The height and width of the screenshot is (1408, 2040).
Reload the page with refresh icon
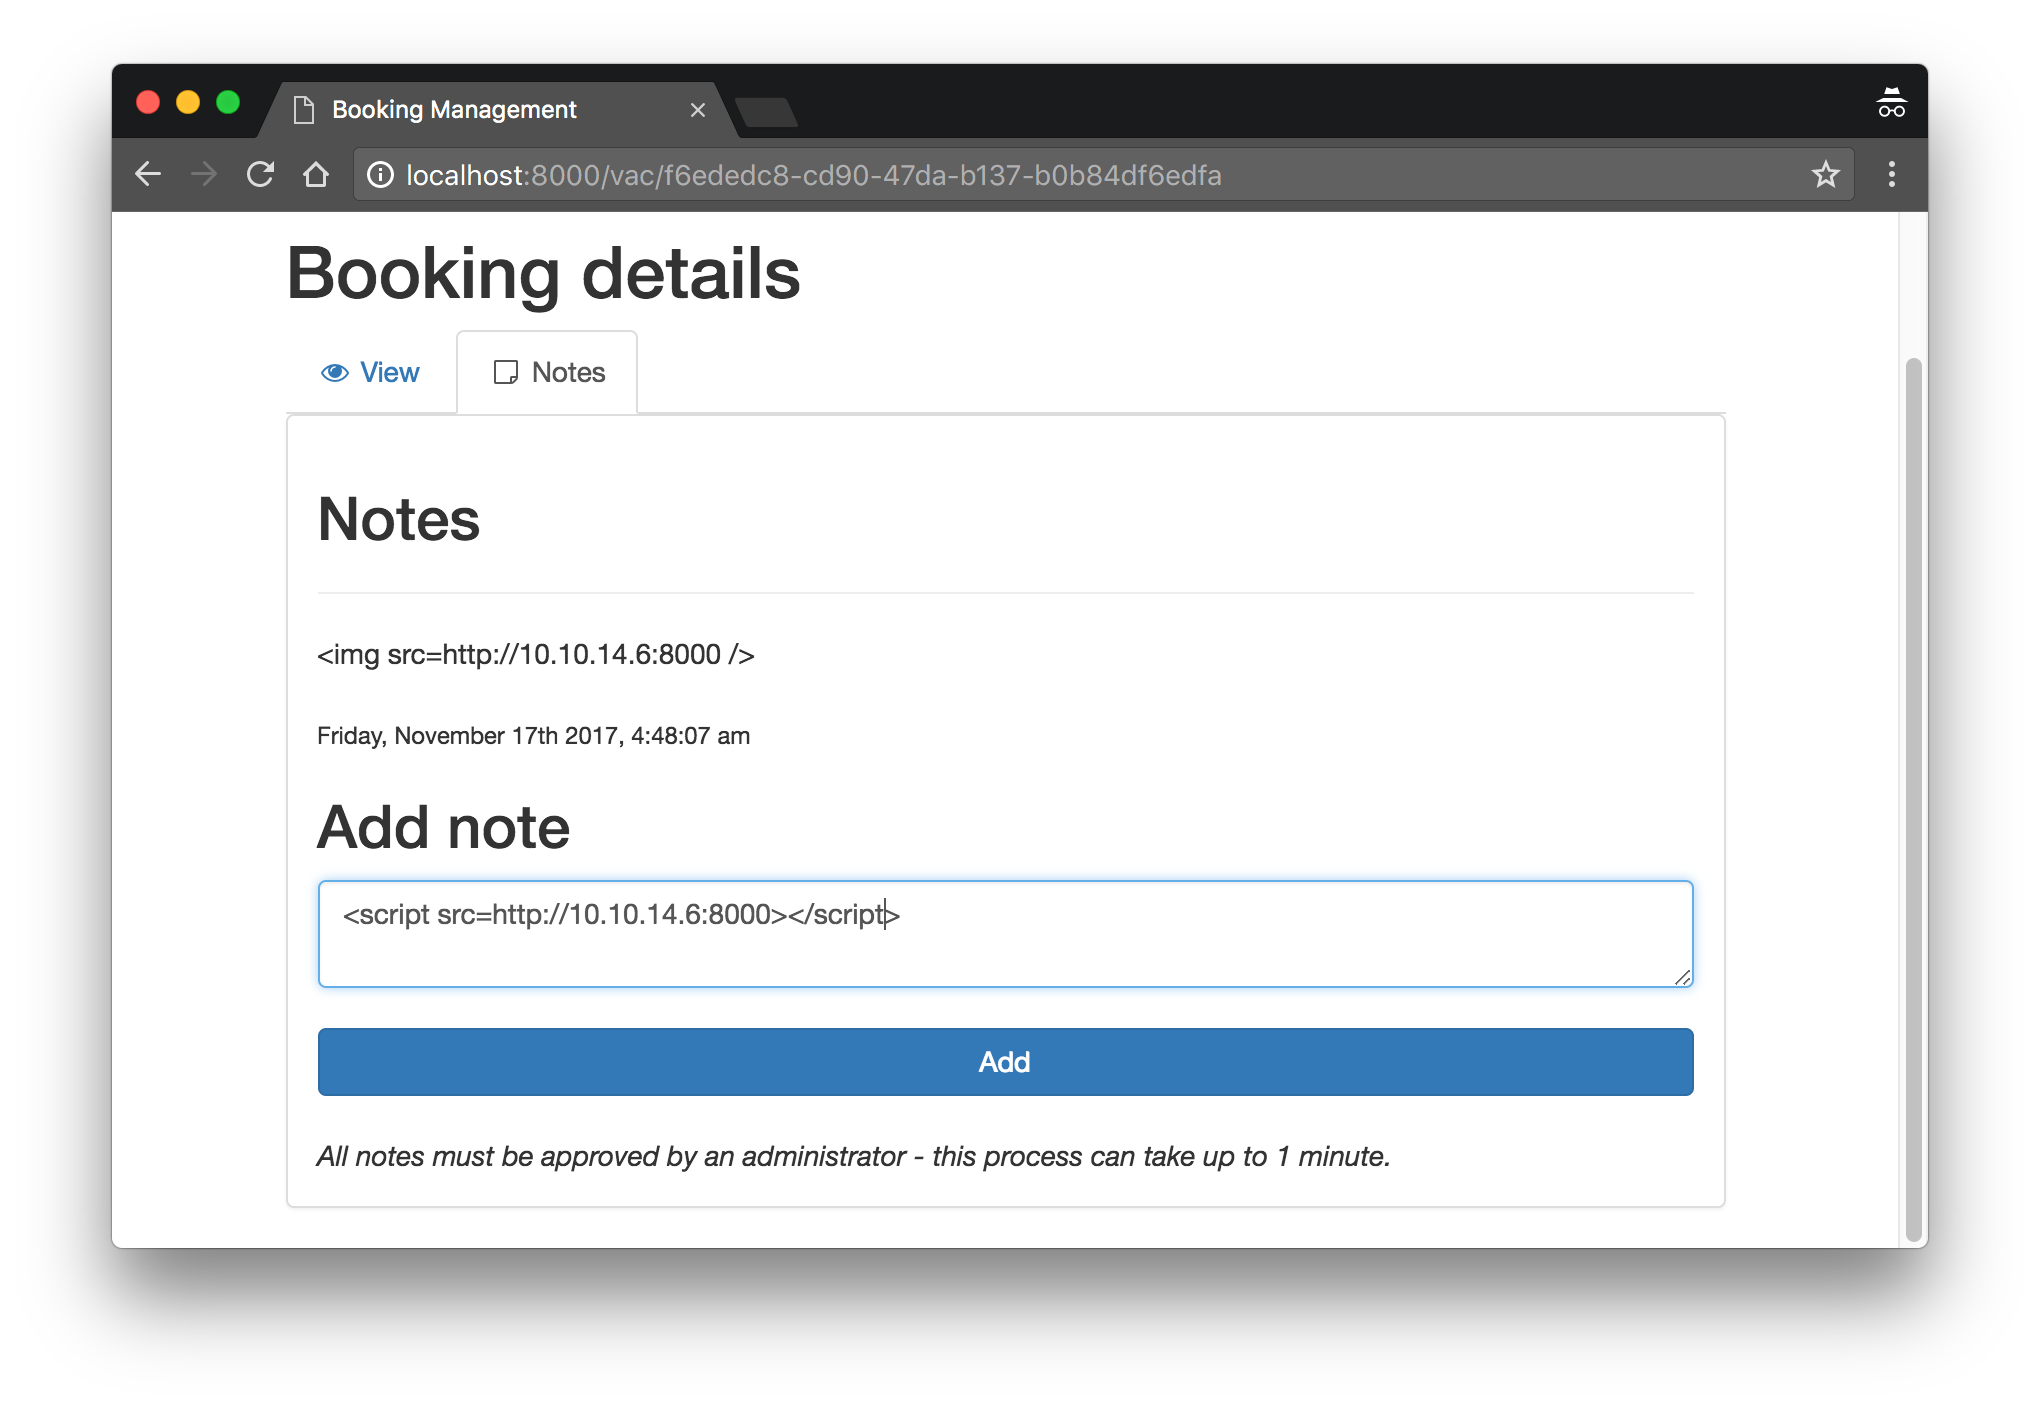(x=260, y=175)
